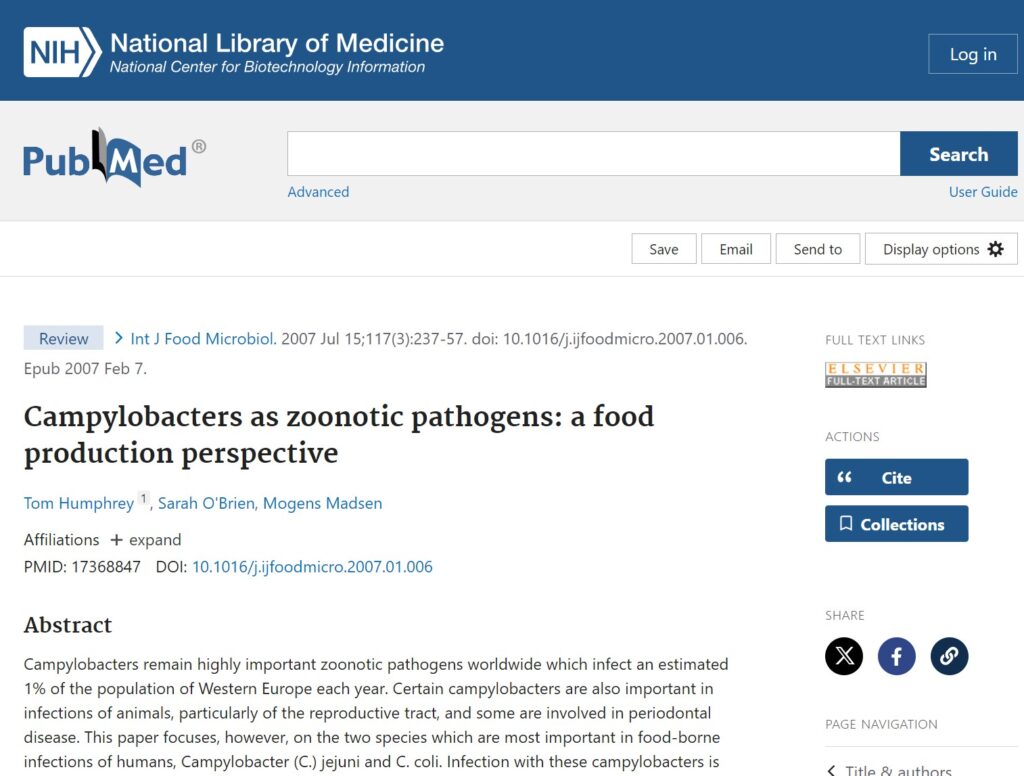Click the Cite quotation button
Screen dimensions: 1024x776
coord(896,477)
